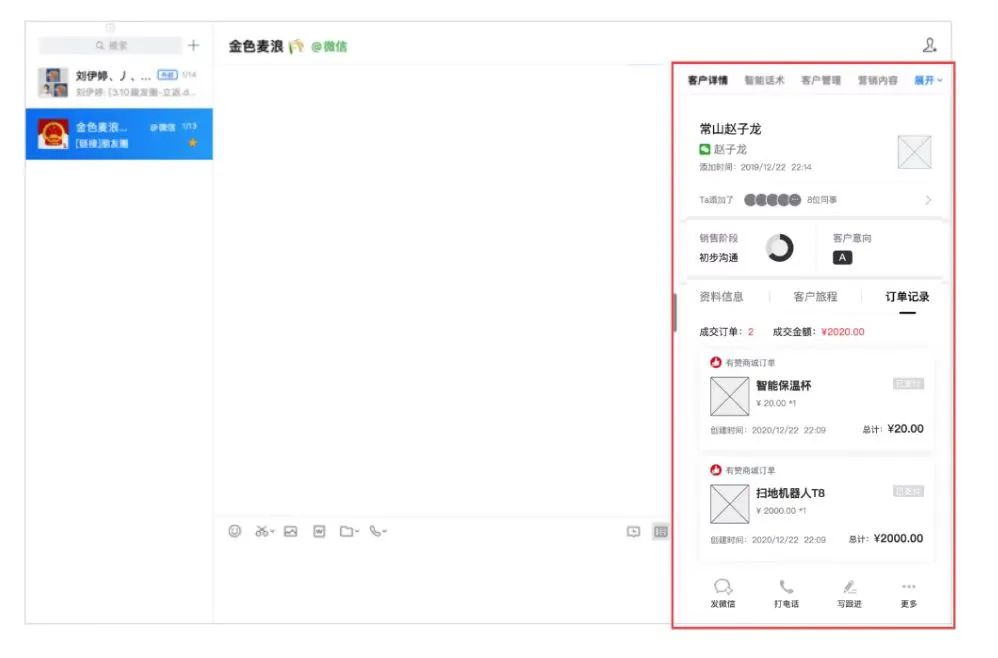Open the 更多 three-dots menu

pyautogui.click(x=908, y=593)
